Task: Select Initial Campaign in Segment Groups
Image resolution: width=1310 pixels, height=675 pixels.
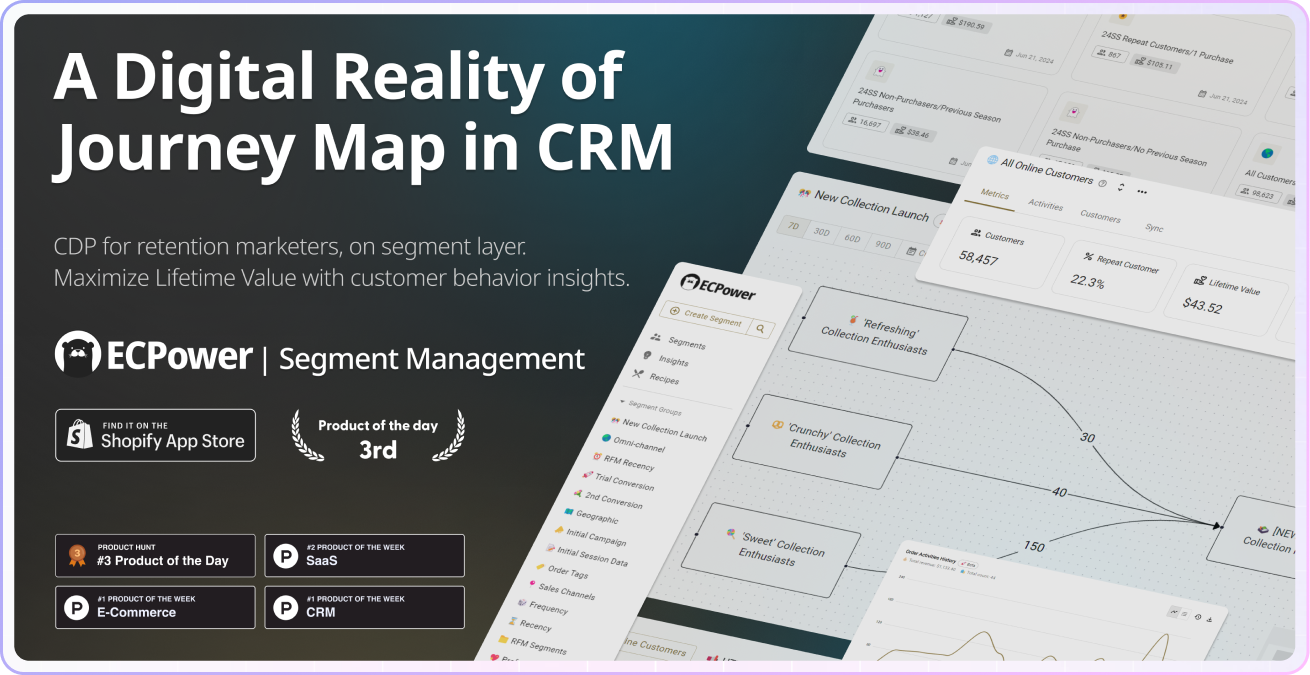Action: tap(596, 538)
